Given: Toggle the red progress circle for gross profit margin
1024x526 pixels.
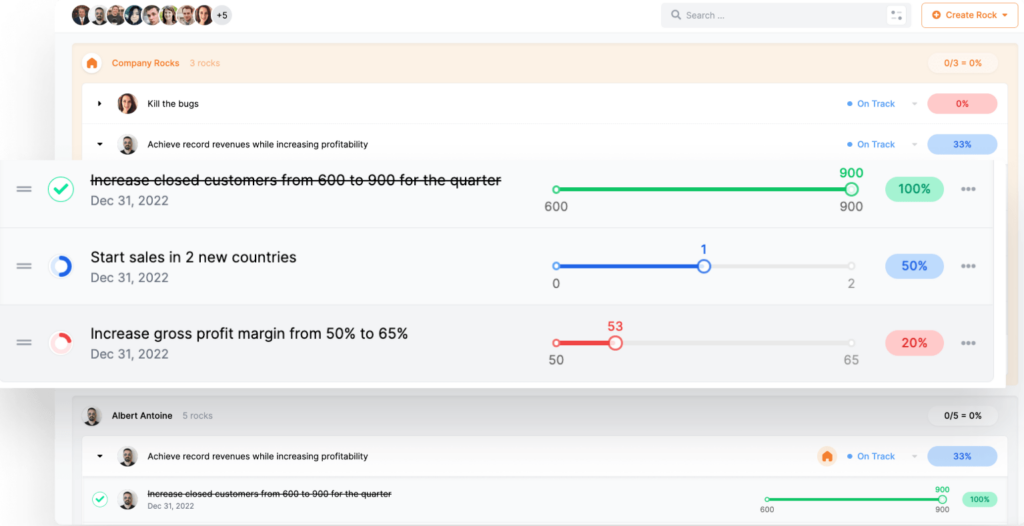Looking at the screenshot, I should point(61,343).
